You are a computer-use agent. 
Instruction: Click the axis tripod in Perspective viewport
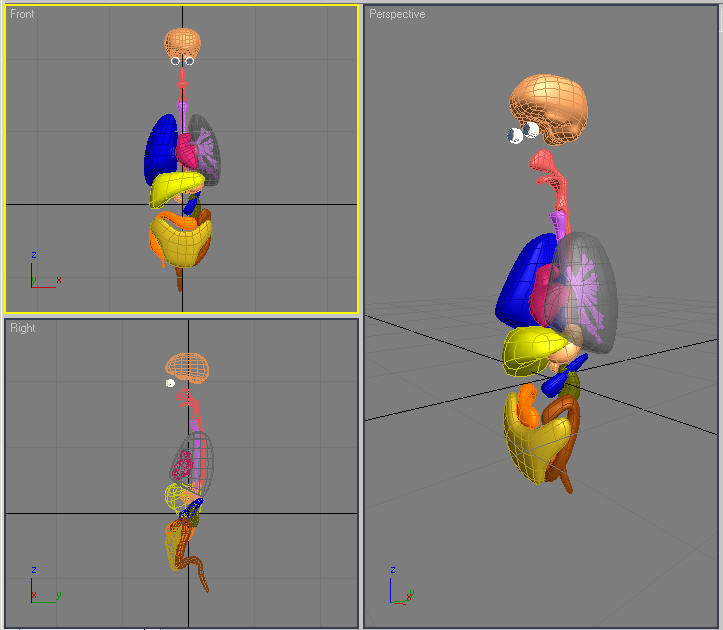point(396,590)
